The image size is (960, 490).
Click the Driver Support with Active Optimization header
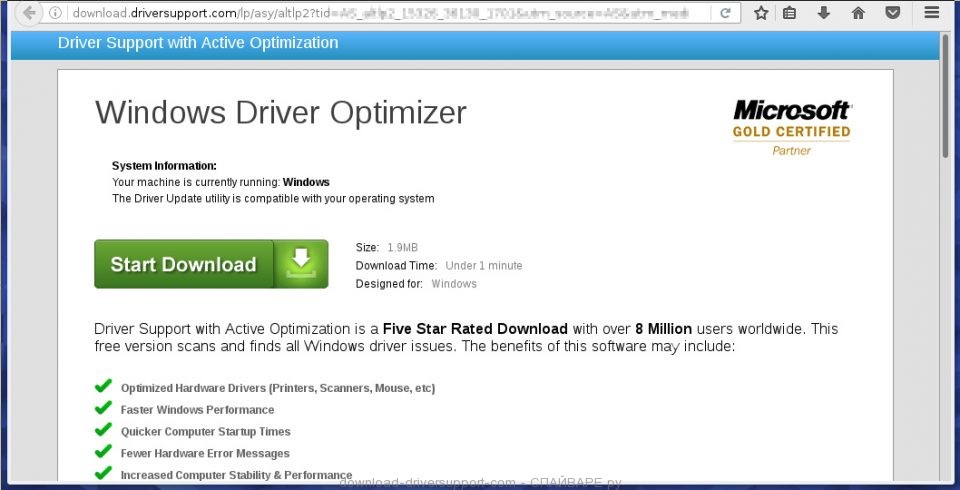pyautogui.click(x=198, y=43)
